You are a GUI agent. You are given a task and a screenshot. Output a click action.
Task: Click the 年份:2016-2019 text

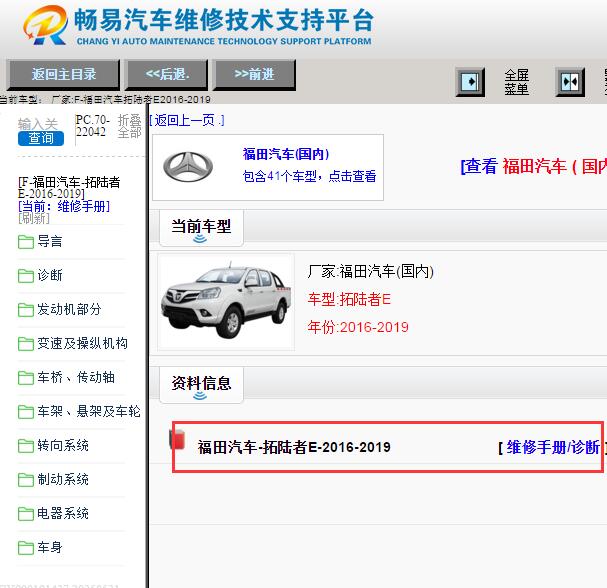[x=358, y=327]
